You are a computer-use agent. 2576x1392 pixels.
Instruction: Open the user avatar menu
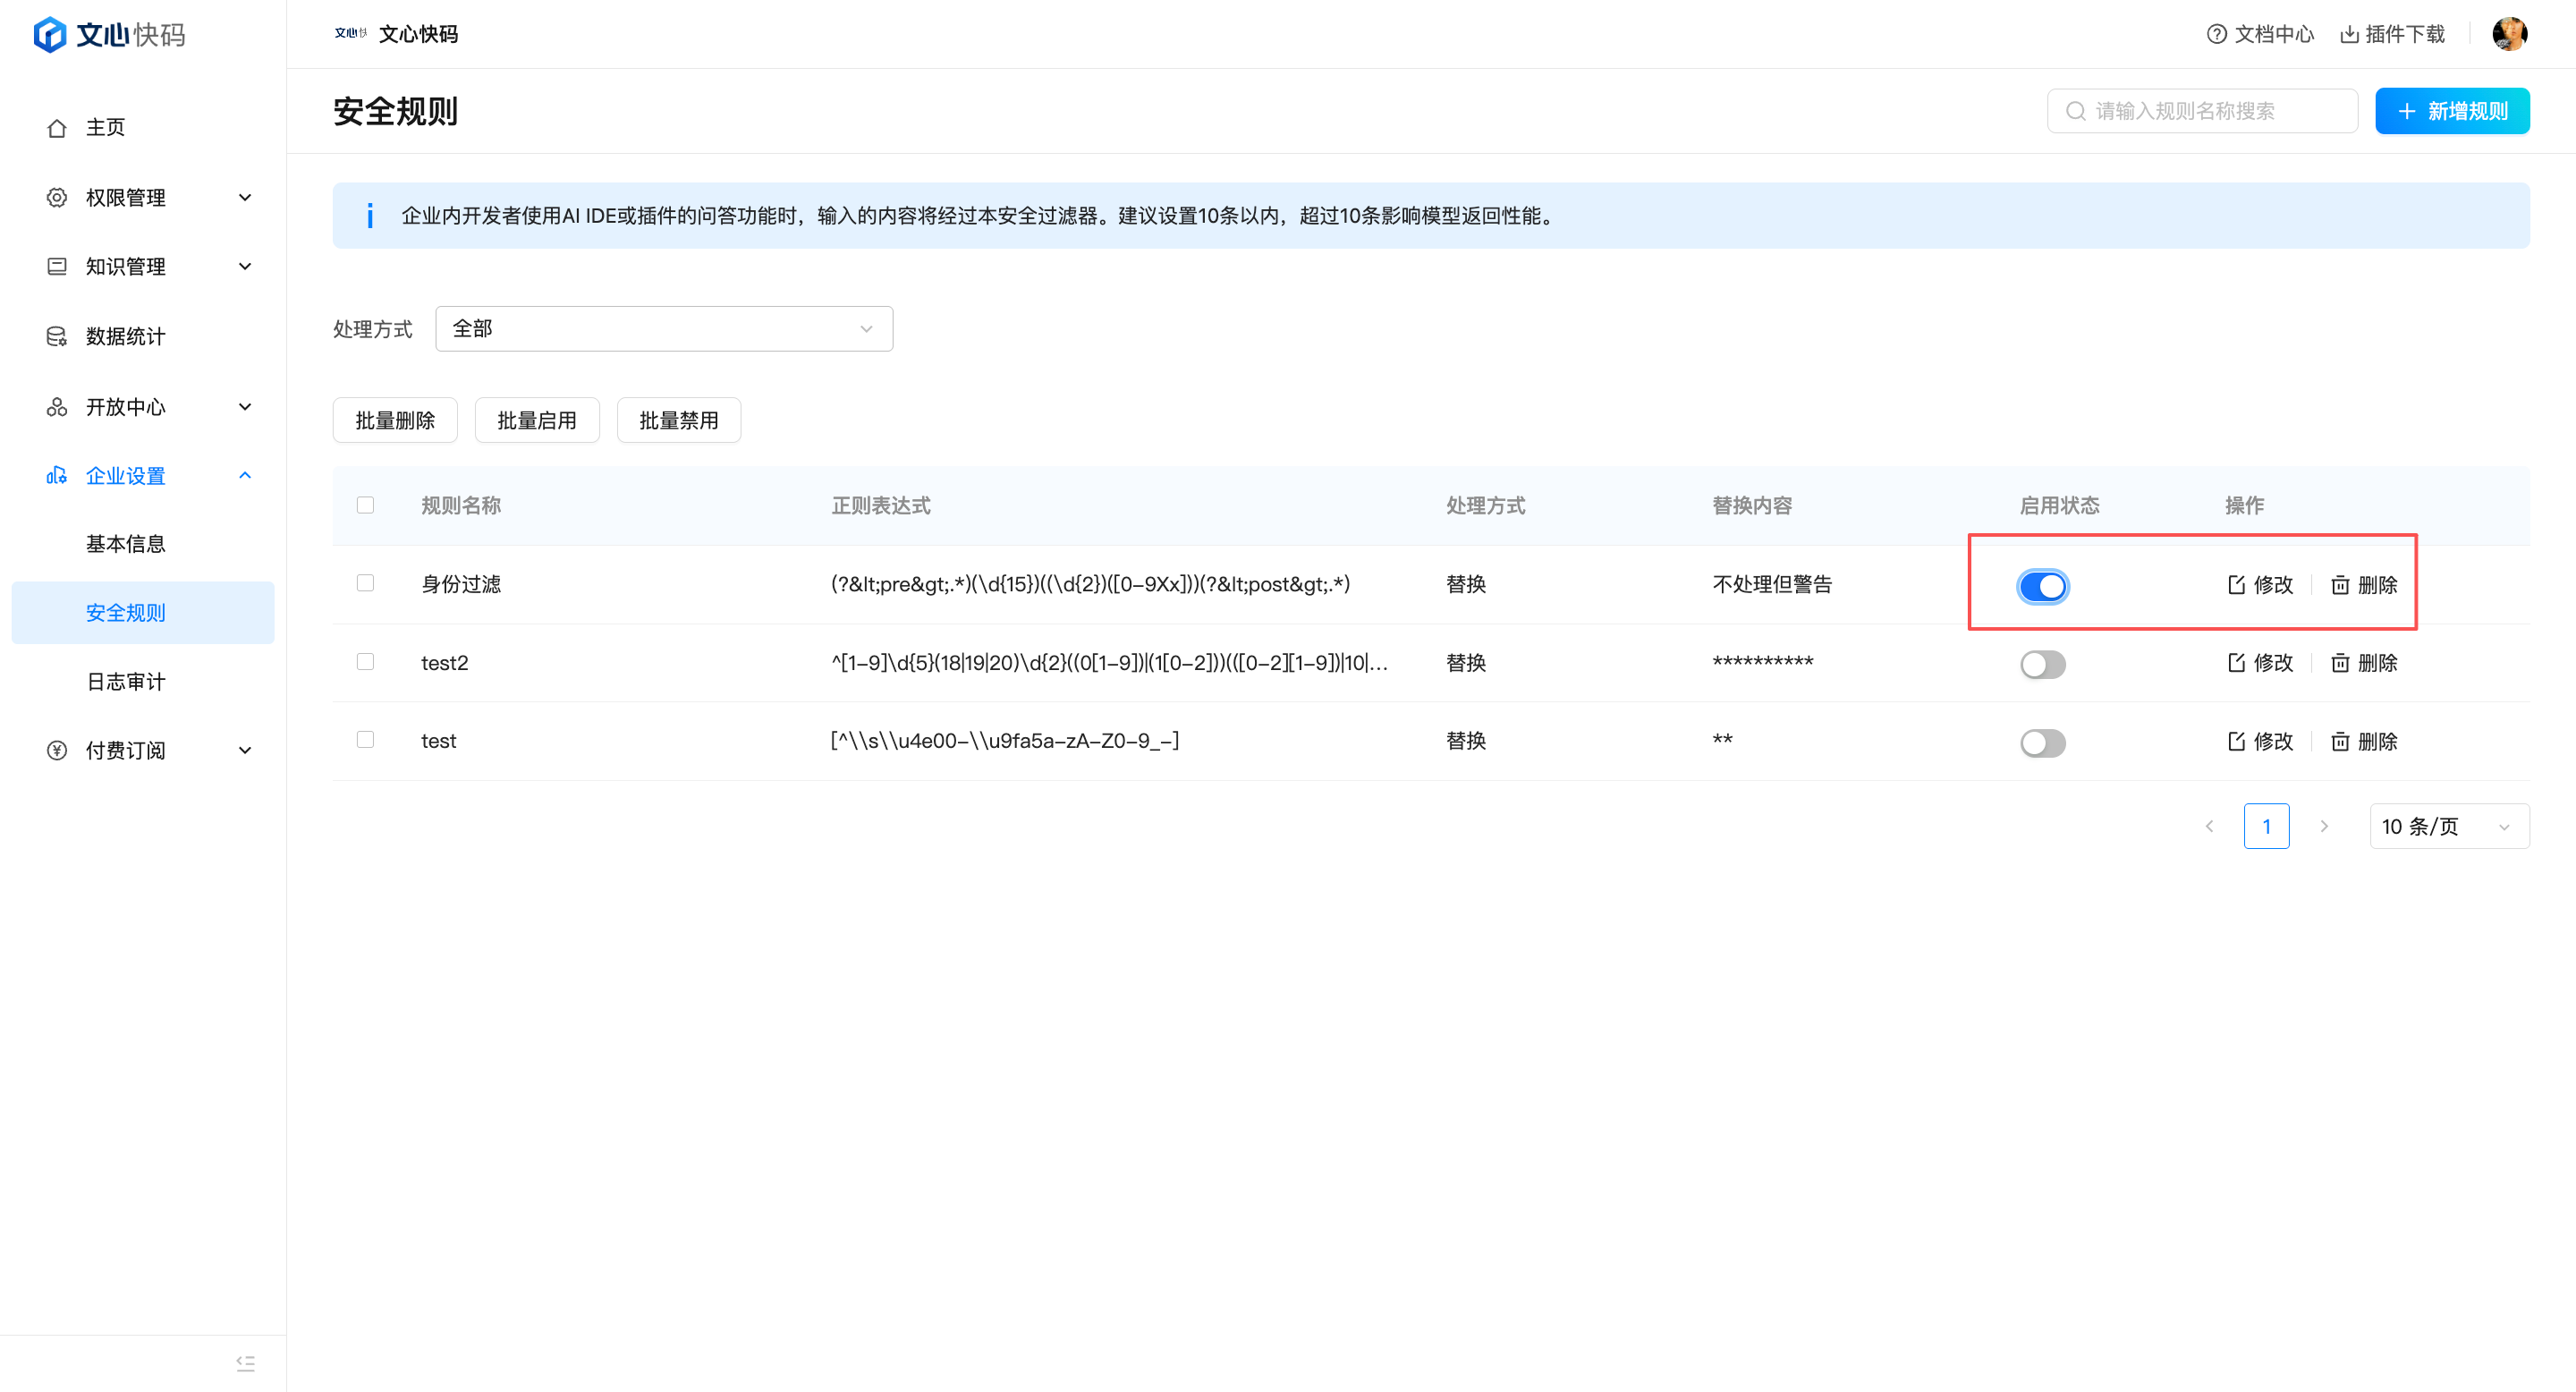point(2509,34)
